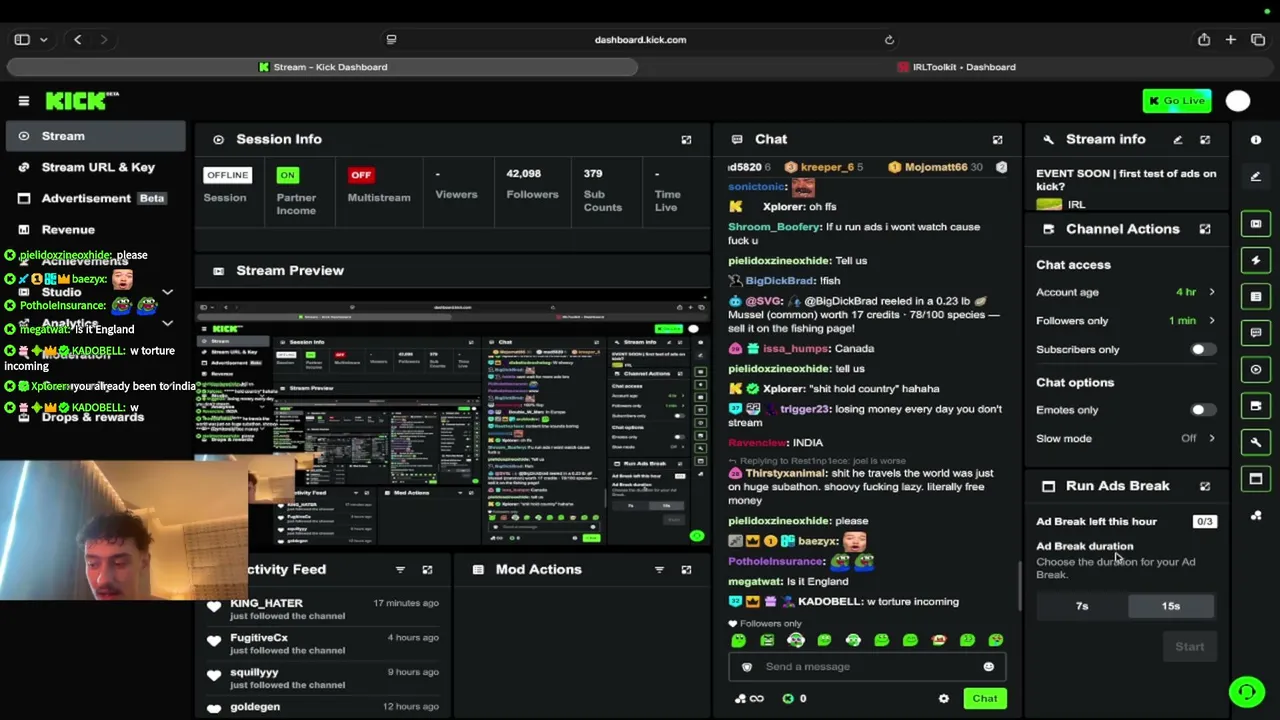Click Safari's Share icon

coord(1204,40)
